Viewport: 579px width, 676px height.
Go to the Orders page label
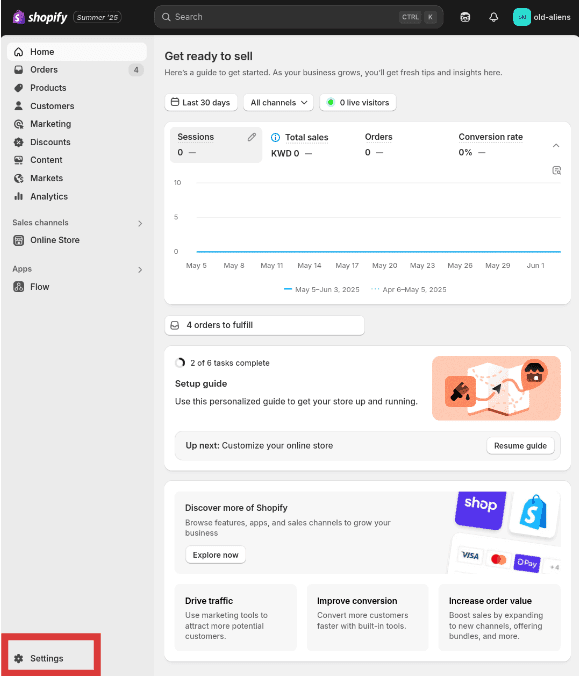(44, 70)
